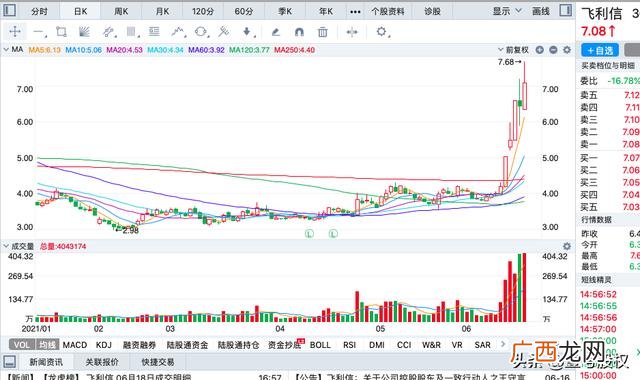Click the second green L marker on chart

(x=333, y=233)
